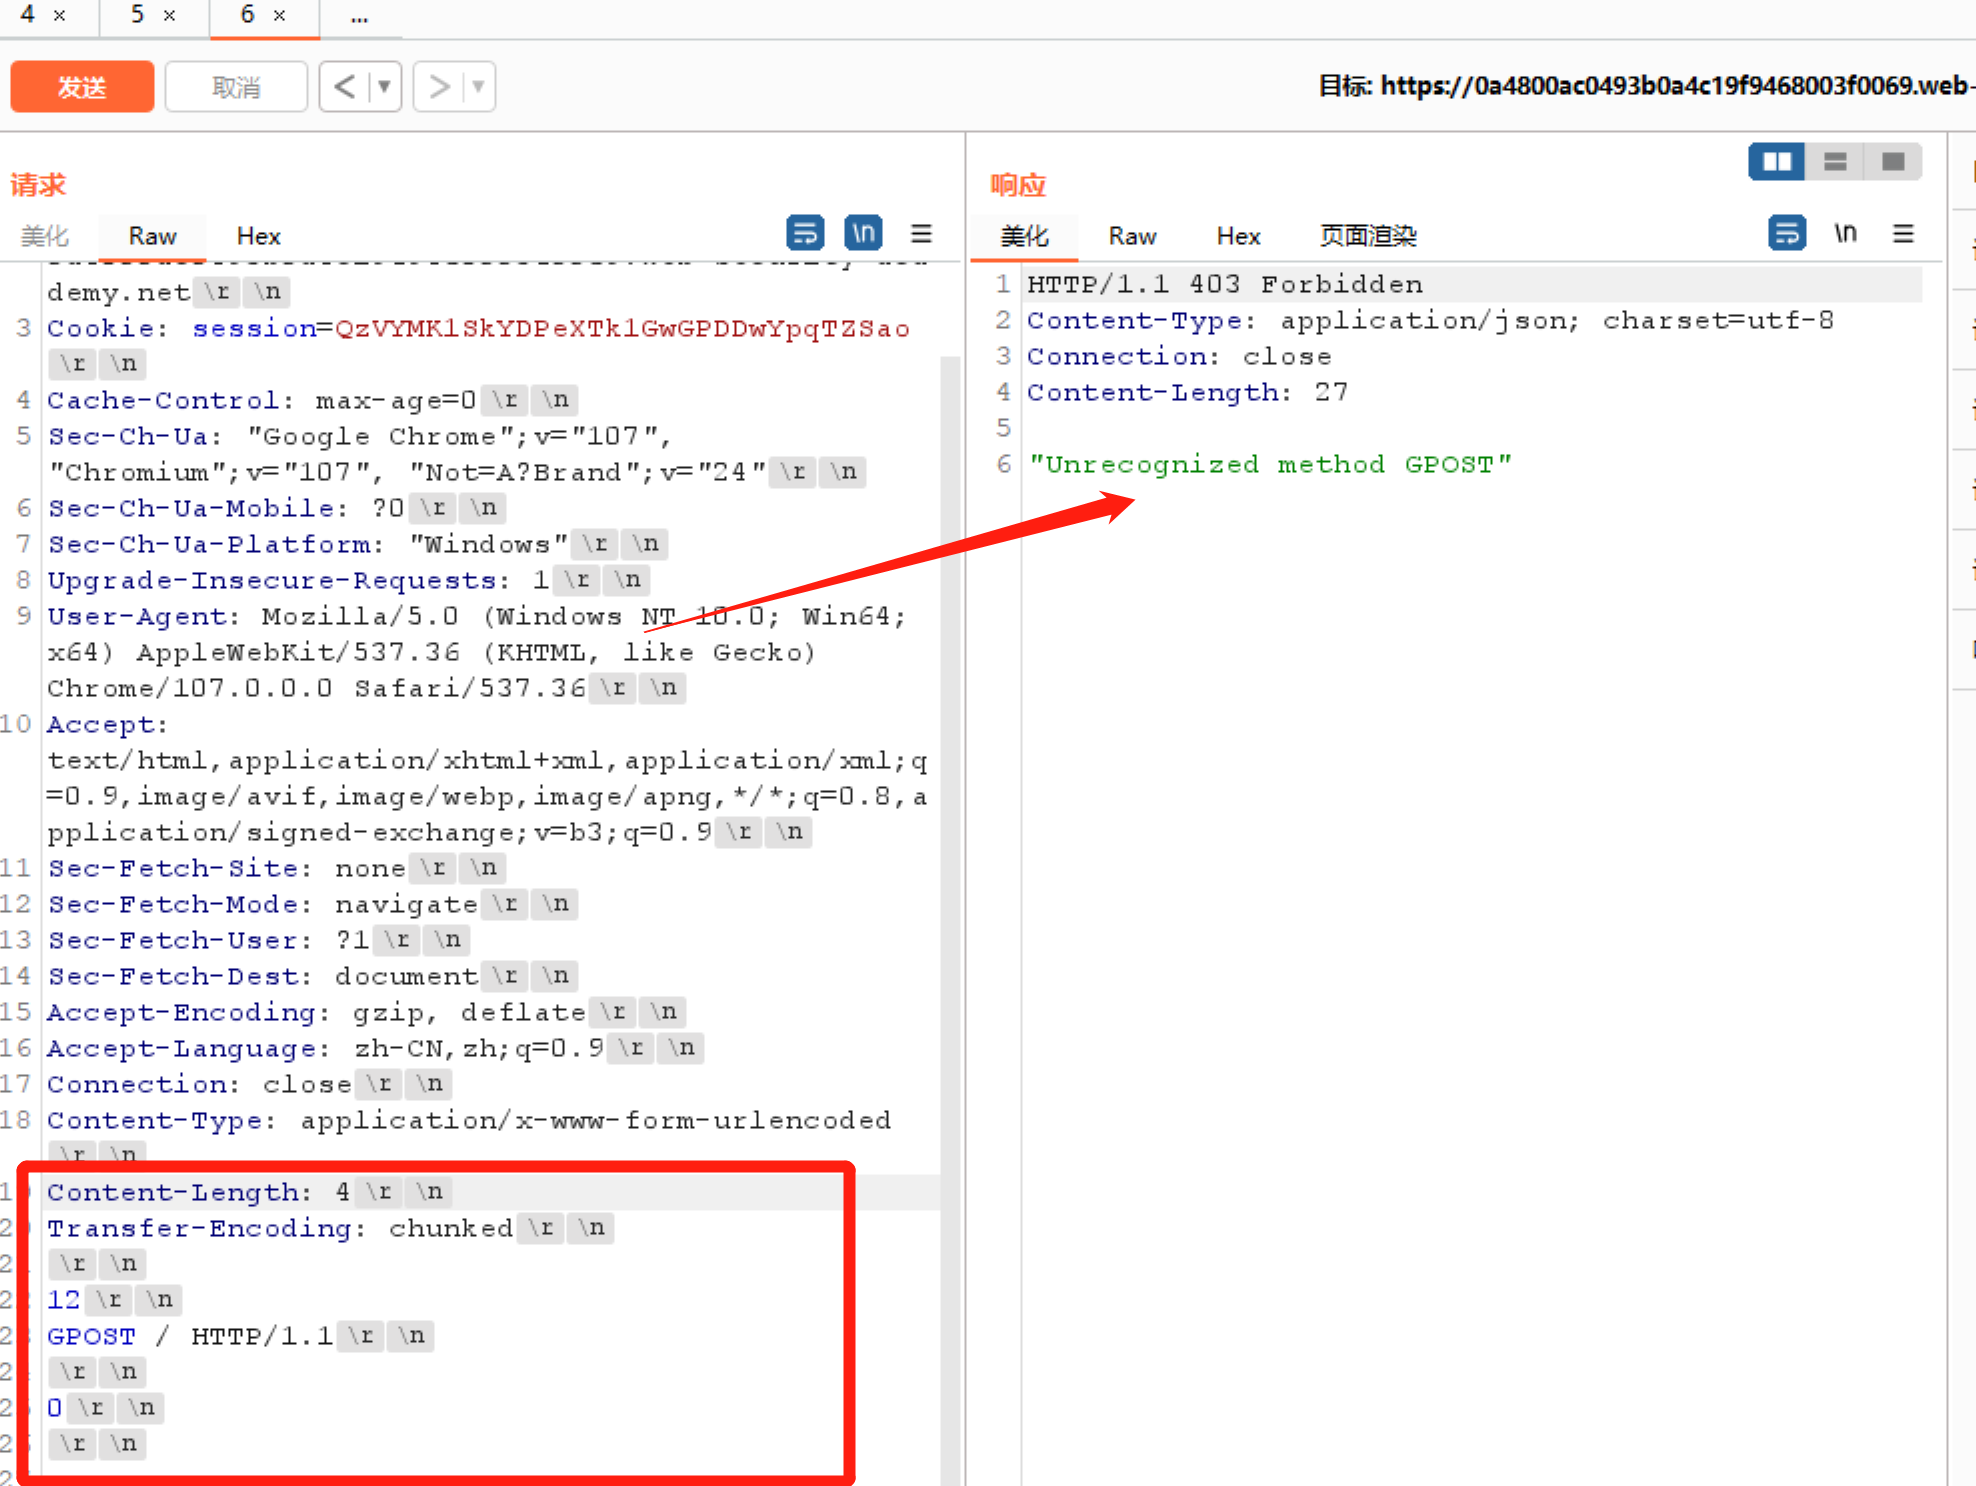Viewport: 1976px width, 1486px height.
Task: Toggle word wrap in response panel
Action: coord(1787,233)
